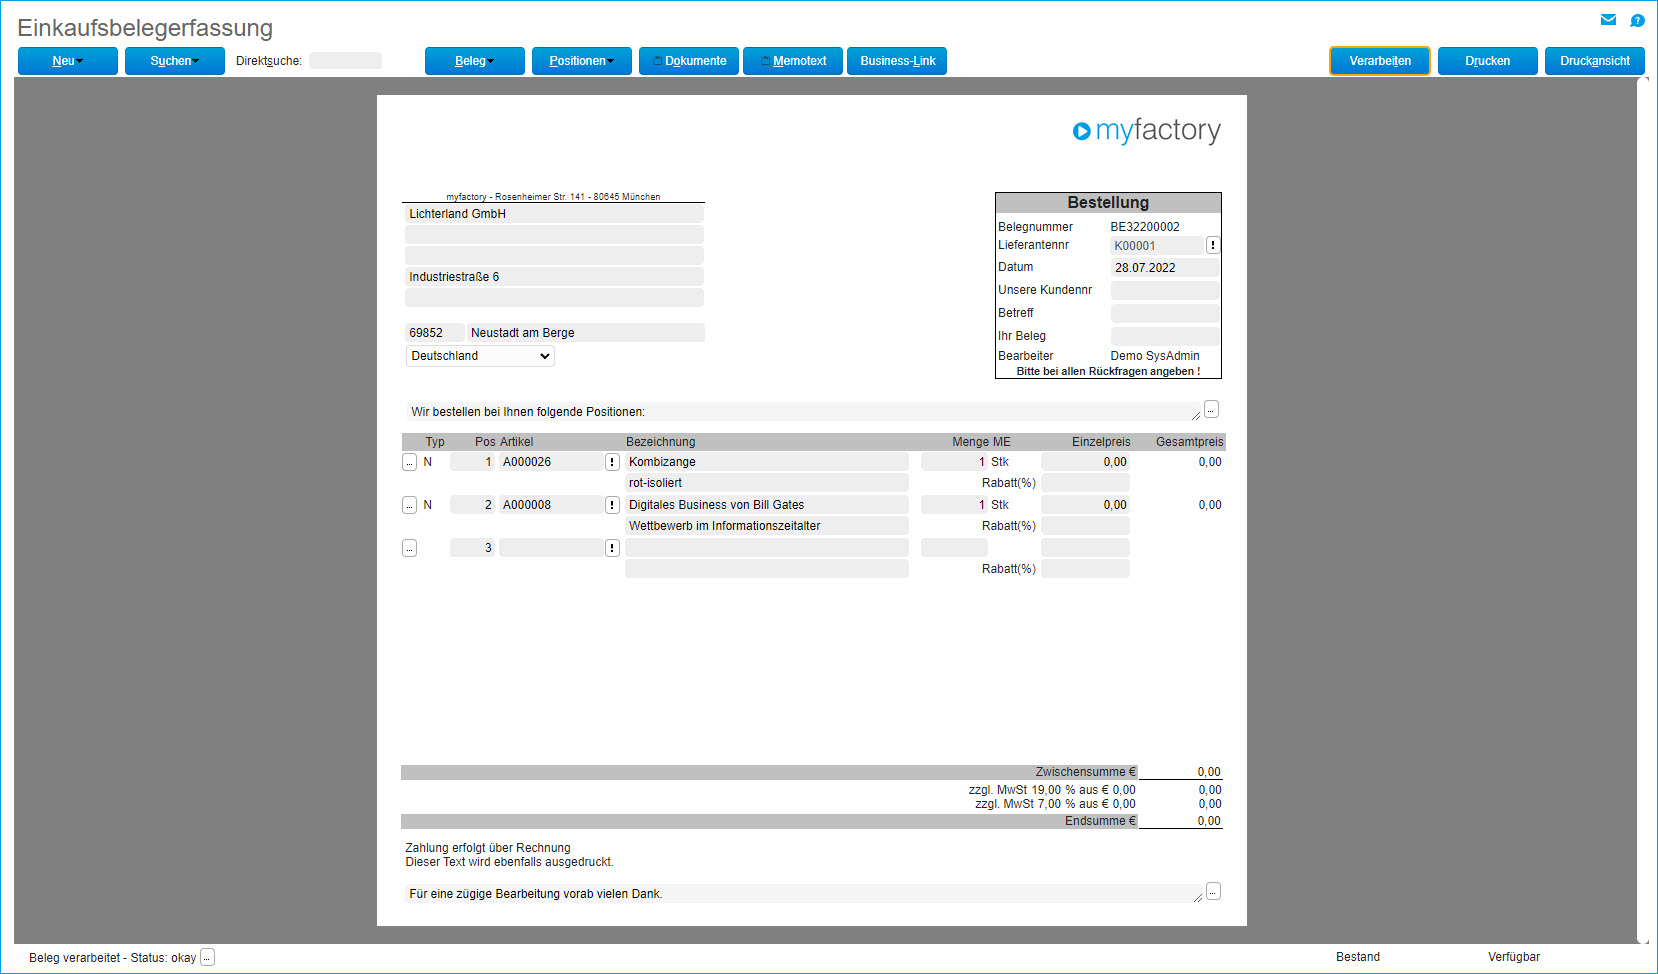Focus the empty description field in position 3
This screenshot has width=1658, height=974.
tap(767, 548)
